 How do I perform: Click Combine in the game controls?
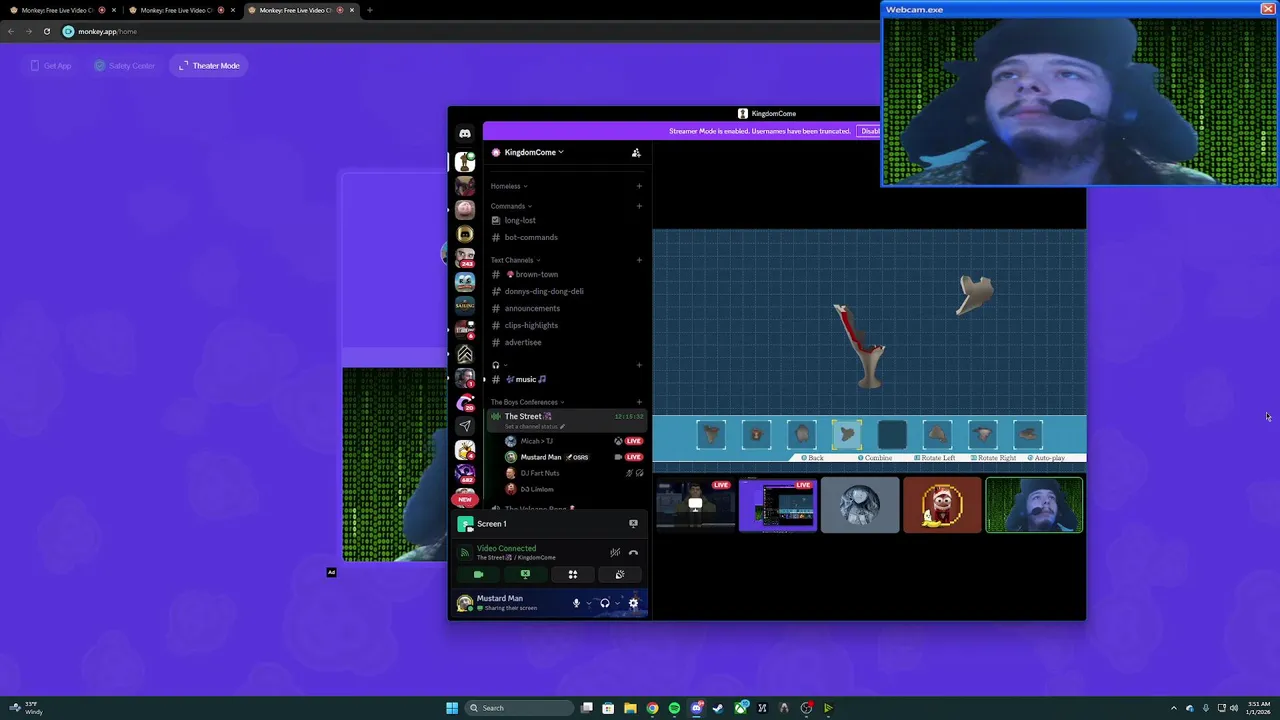click(x=875, y=458)
